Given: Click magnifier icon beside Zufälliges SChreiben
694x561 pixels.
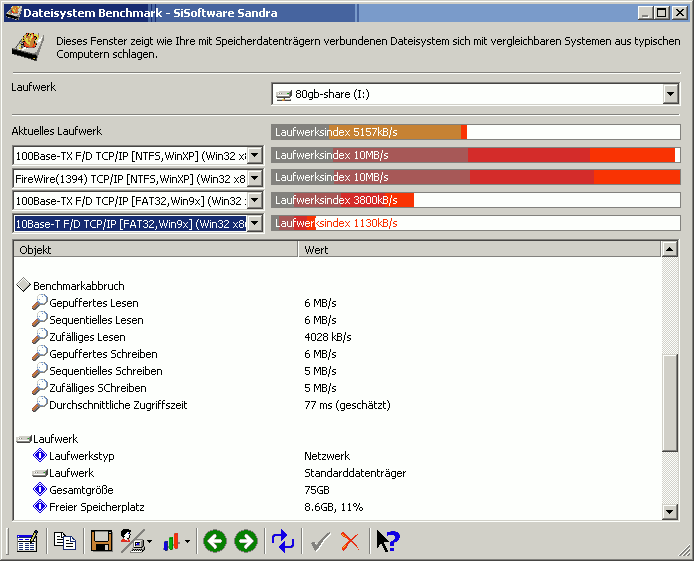Looking at the screenshot, I should point(39,387).
